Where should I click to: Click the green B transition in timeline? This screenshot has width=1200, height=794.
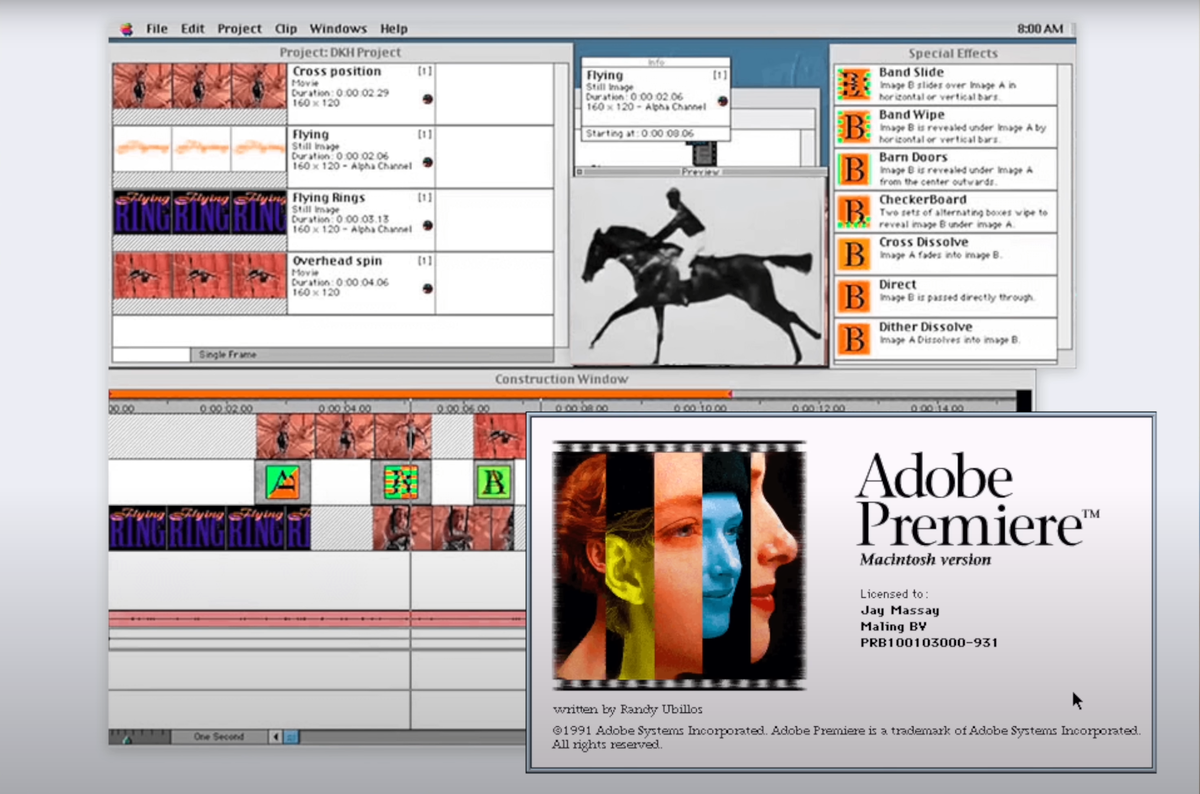(493, 482)
